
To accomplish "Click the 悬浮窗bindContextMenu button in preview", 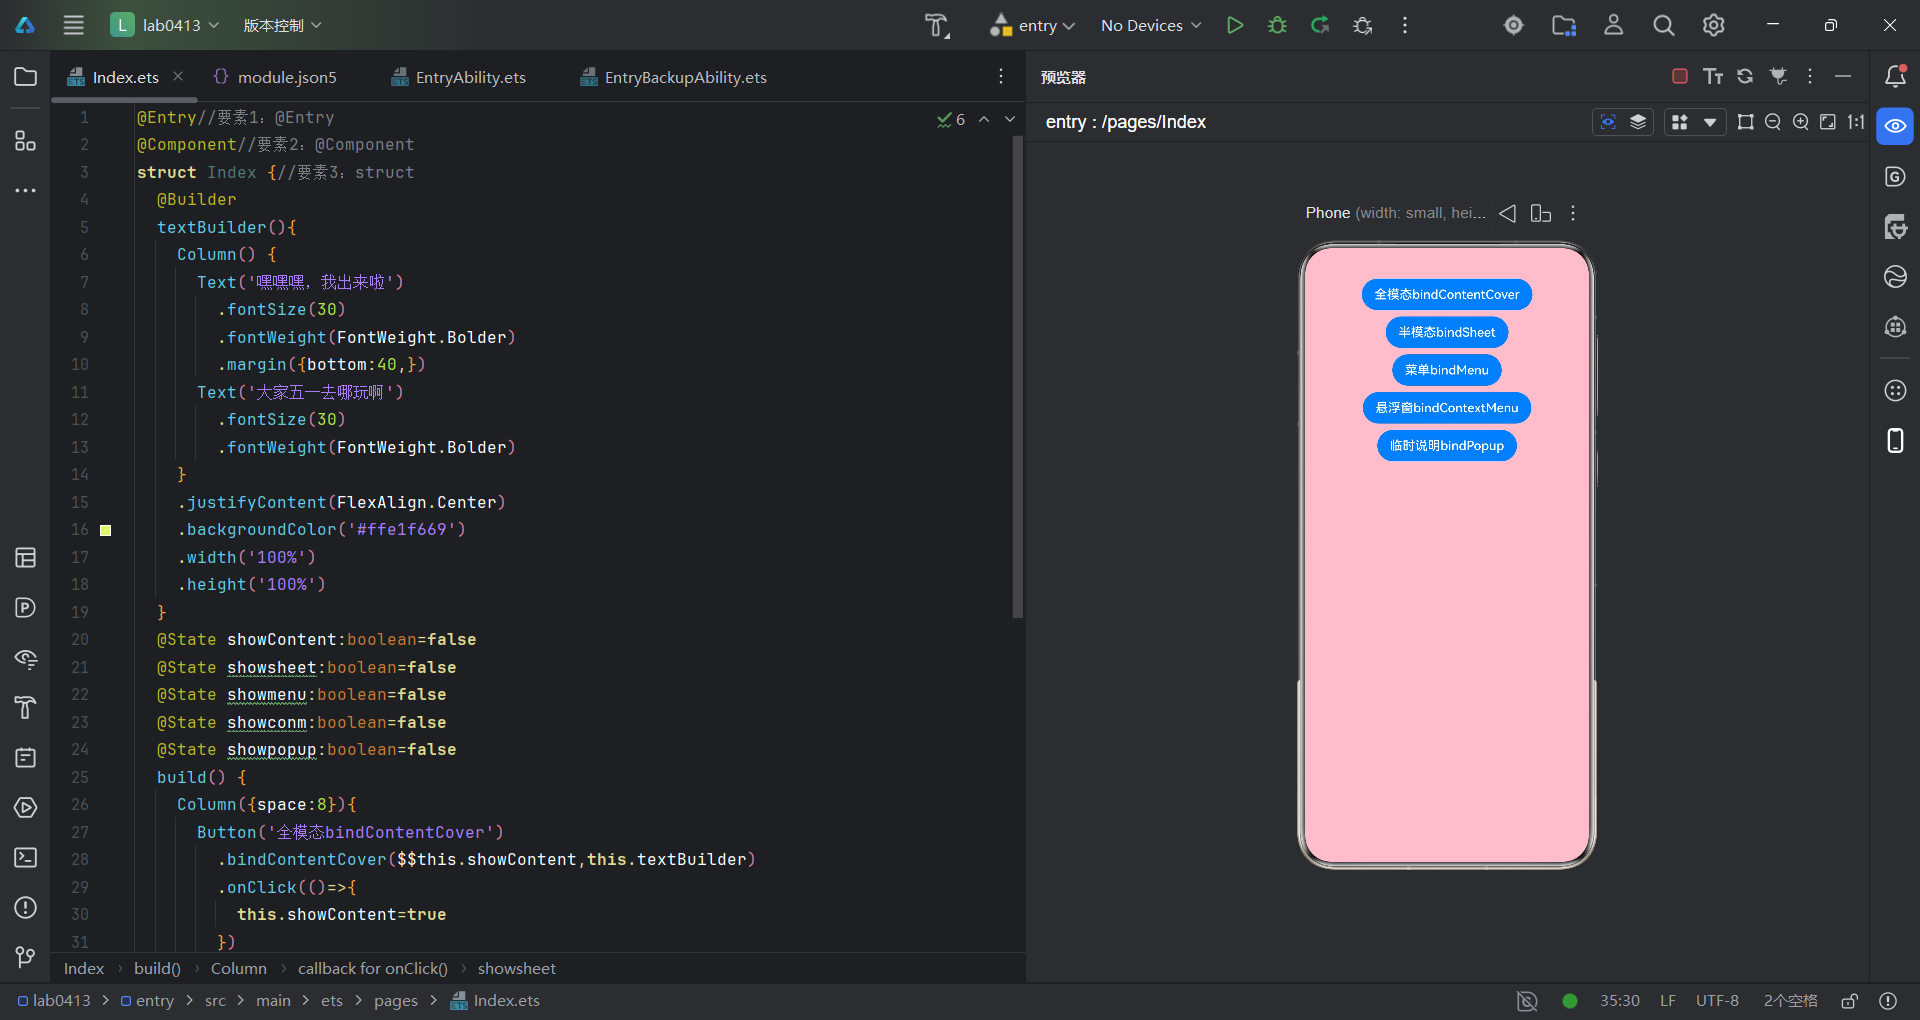I will [x=1447, y=408].
